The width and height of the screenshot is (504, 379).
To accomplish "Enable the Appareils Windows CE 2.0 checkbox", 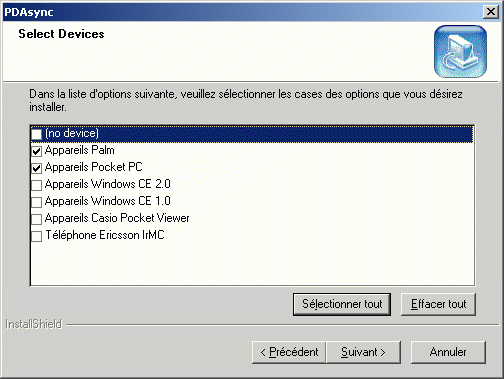I will point(36,185).
